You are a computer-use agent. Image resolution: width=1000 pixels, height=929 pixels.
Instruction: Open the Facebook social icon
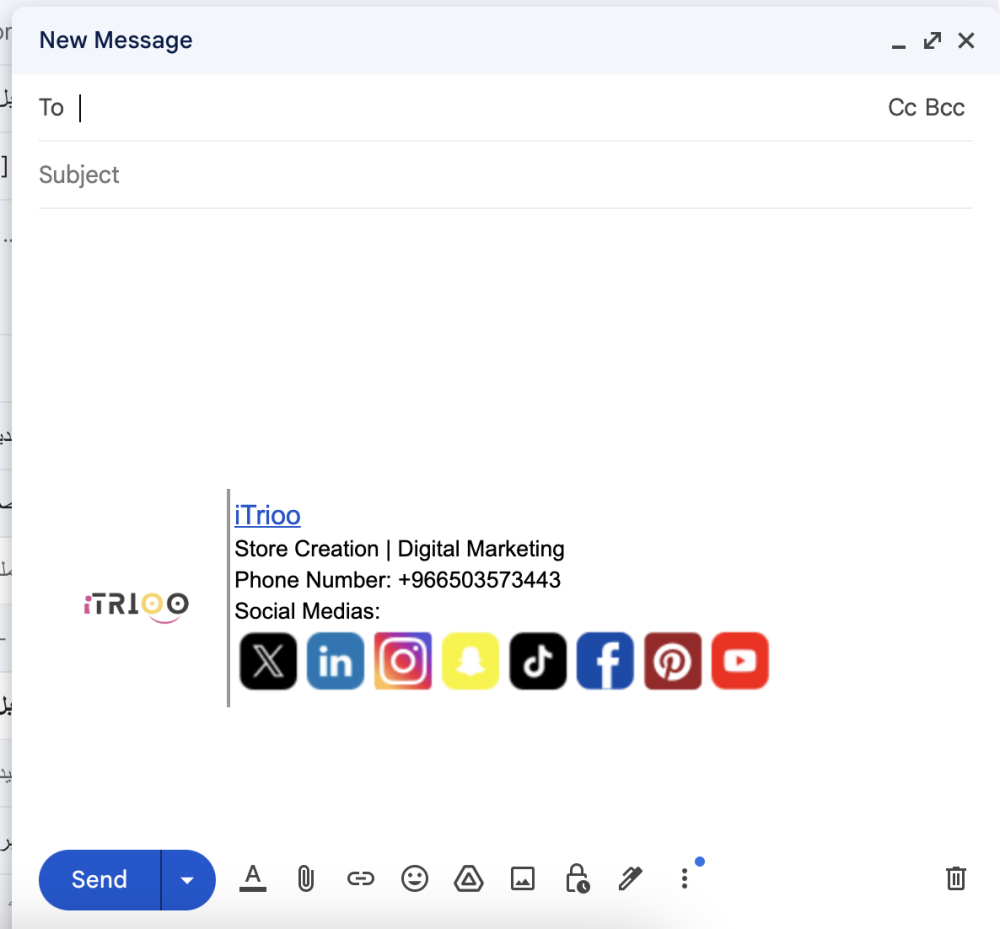click(x=605, y=661)
